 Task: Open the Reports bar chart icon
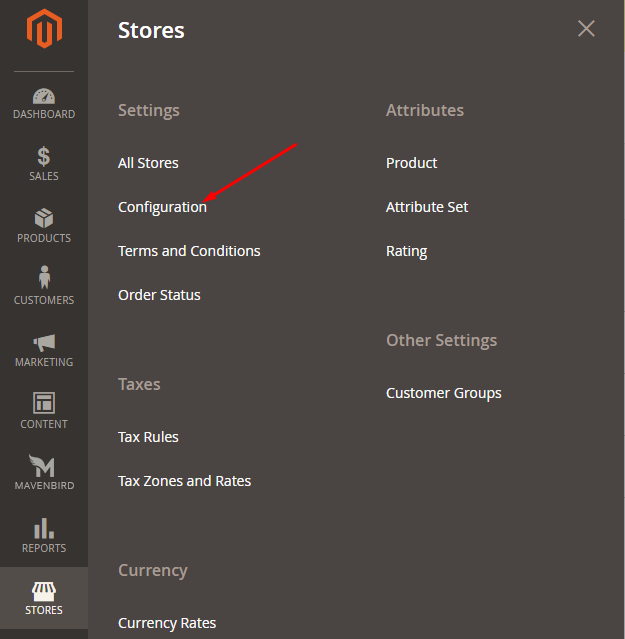pyautogui.click(x=44, y=528)
